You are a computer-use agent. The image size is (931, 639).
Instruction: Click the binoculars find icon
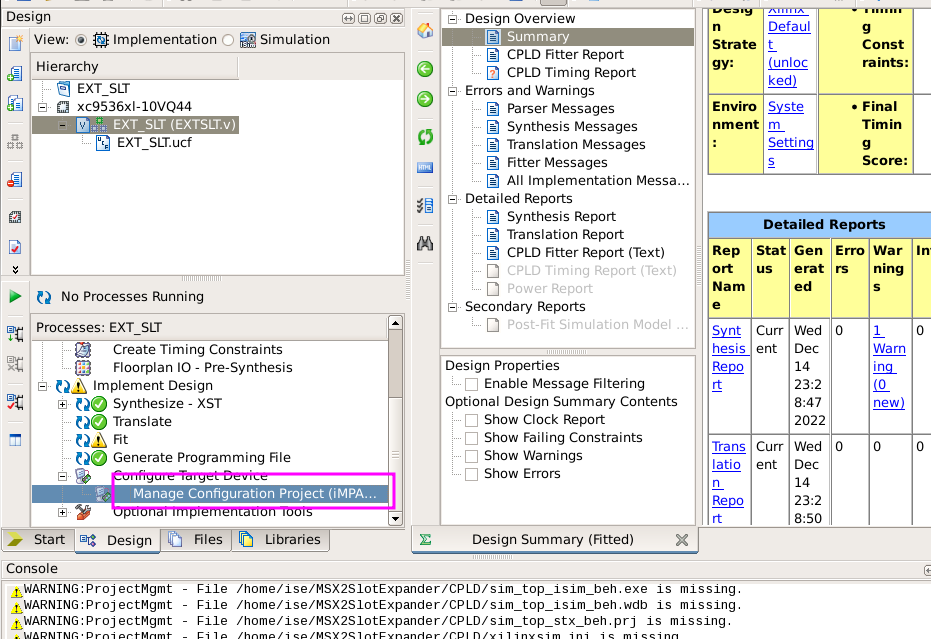(x=425, y=242)
